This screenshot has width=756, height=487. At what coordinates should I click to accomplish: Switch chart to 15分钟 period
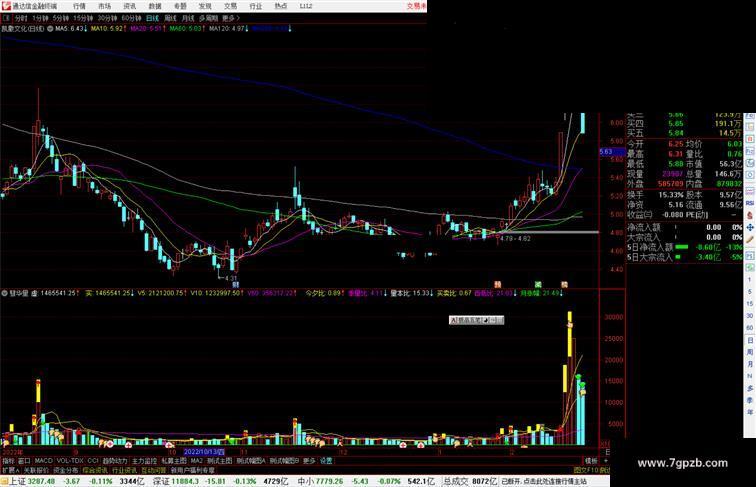point(83,18)
